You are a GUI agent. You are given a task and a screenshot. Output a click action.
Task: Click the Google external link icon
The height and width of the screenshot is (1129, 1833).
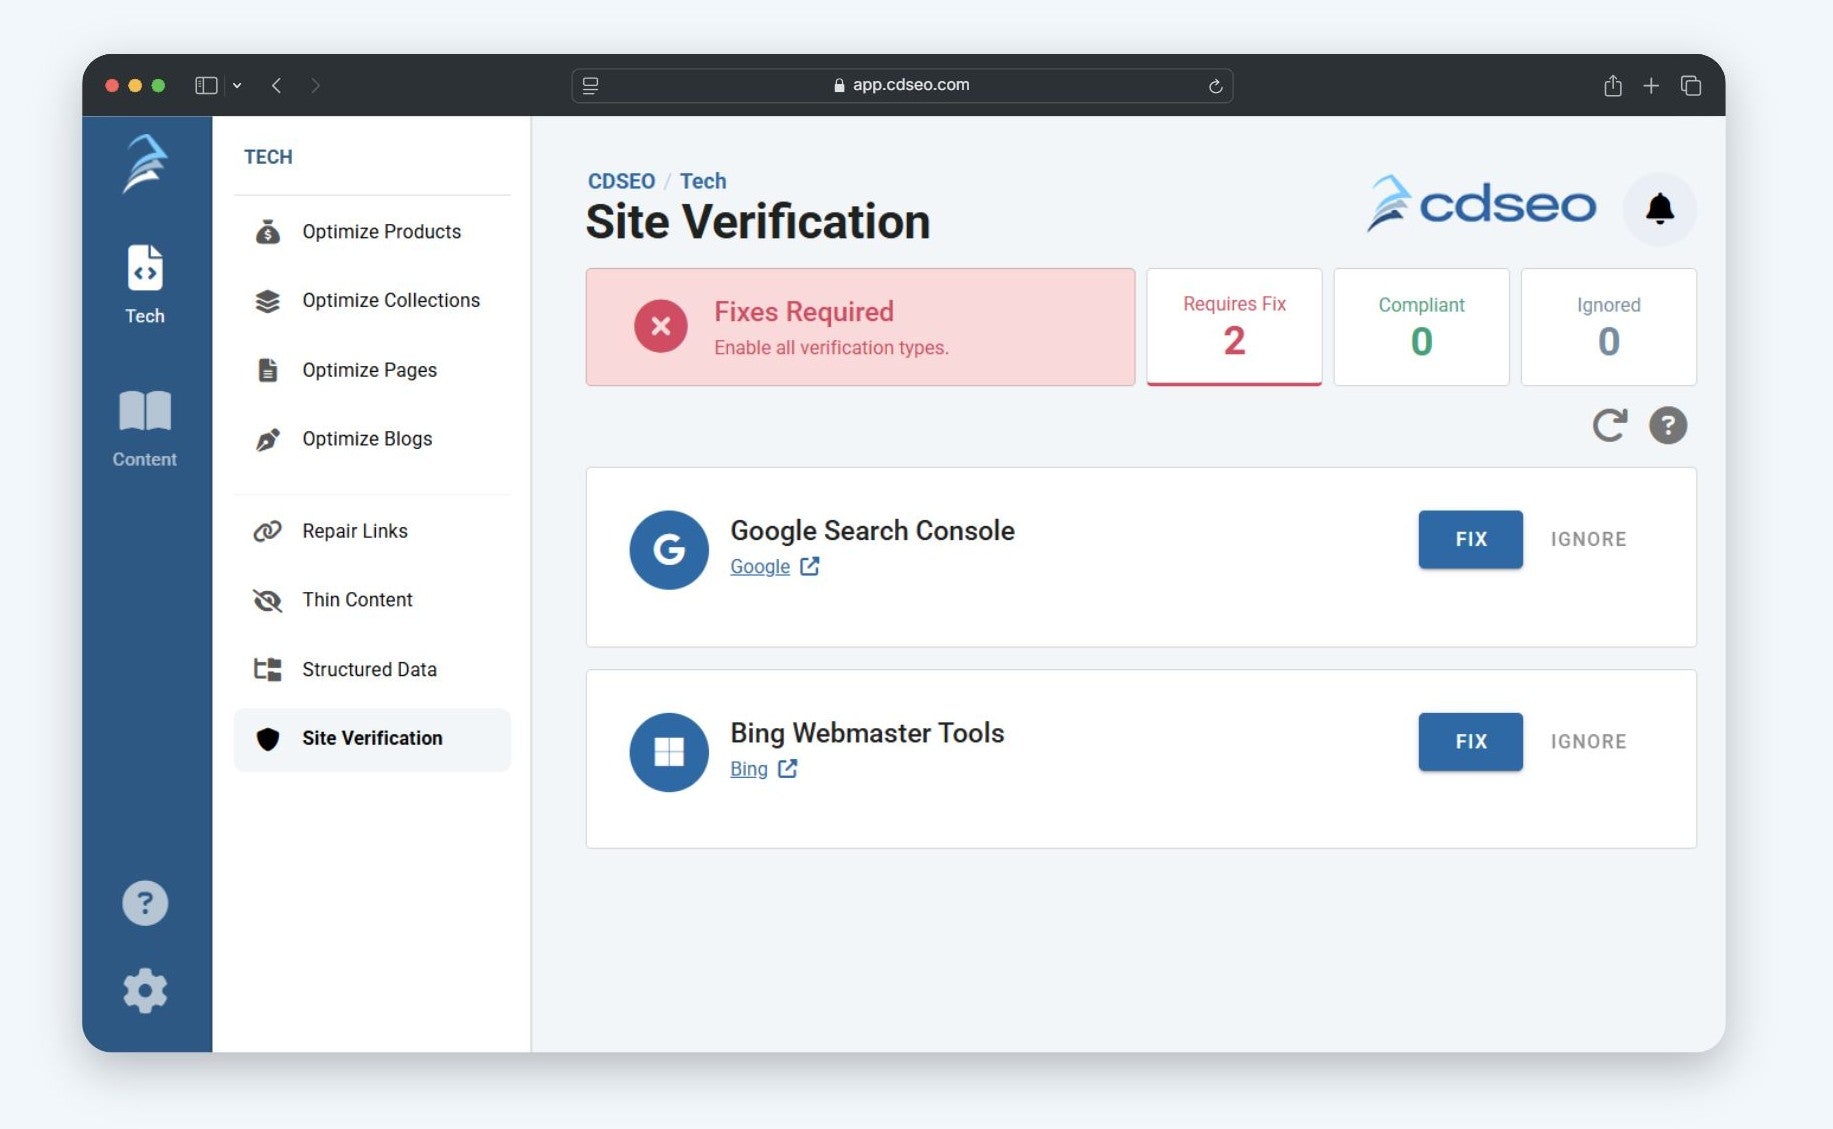[809, 567]
